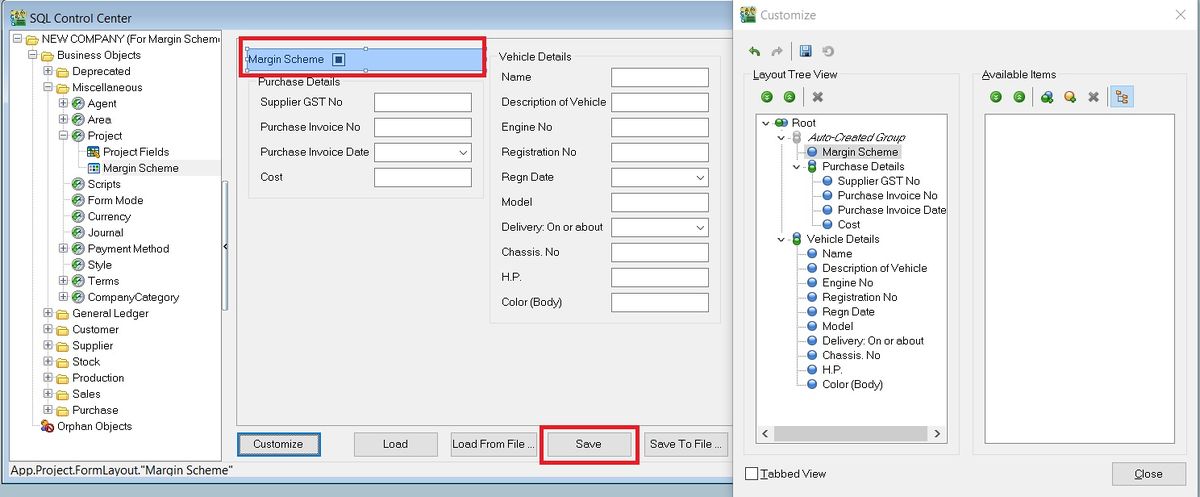Screen dimensions: 1200x497
Task: Click the Save button
Action: coord(588,444)
